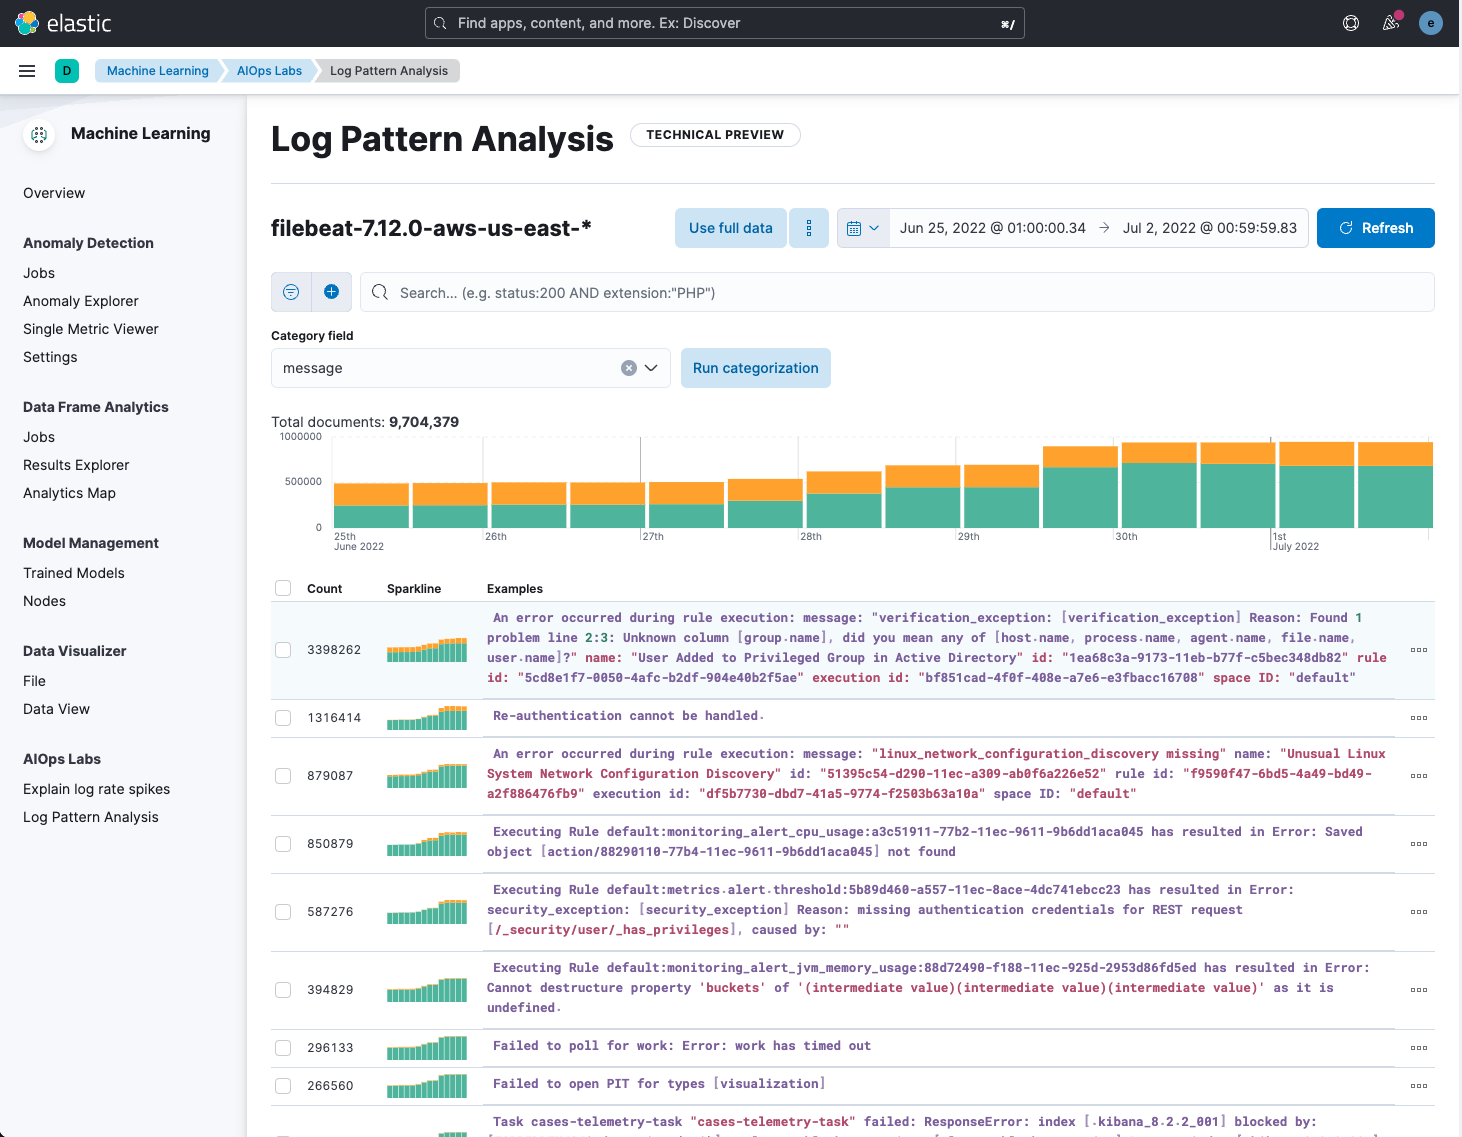Add a filter with plus icon
This screenshot has width=1462, height=1137.
pos(332,292)
